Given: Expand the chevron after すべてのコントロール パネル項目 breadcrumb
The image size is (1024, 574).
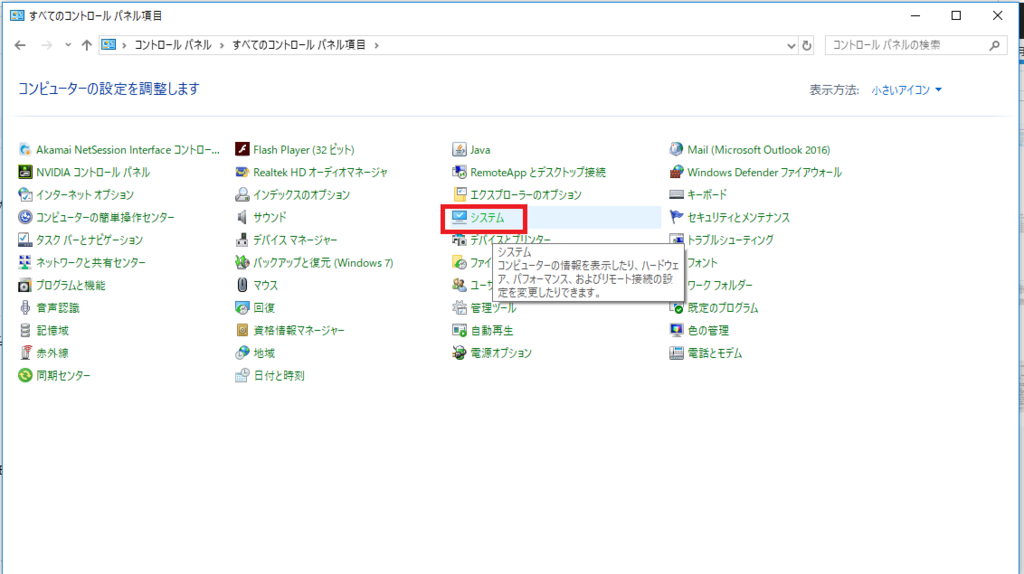Looking at the screenshot, I should coord(376,45).
